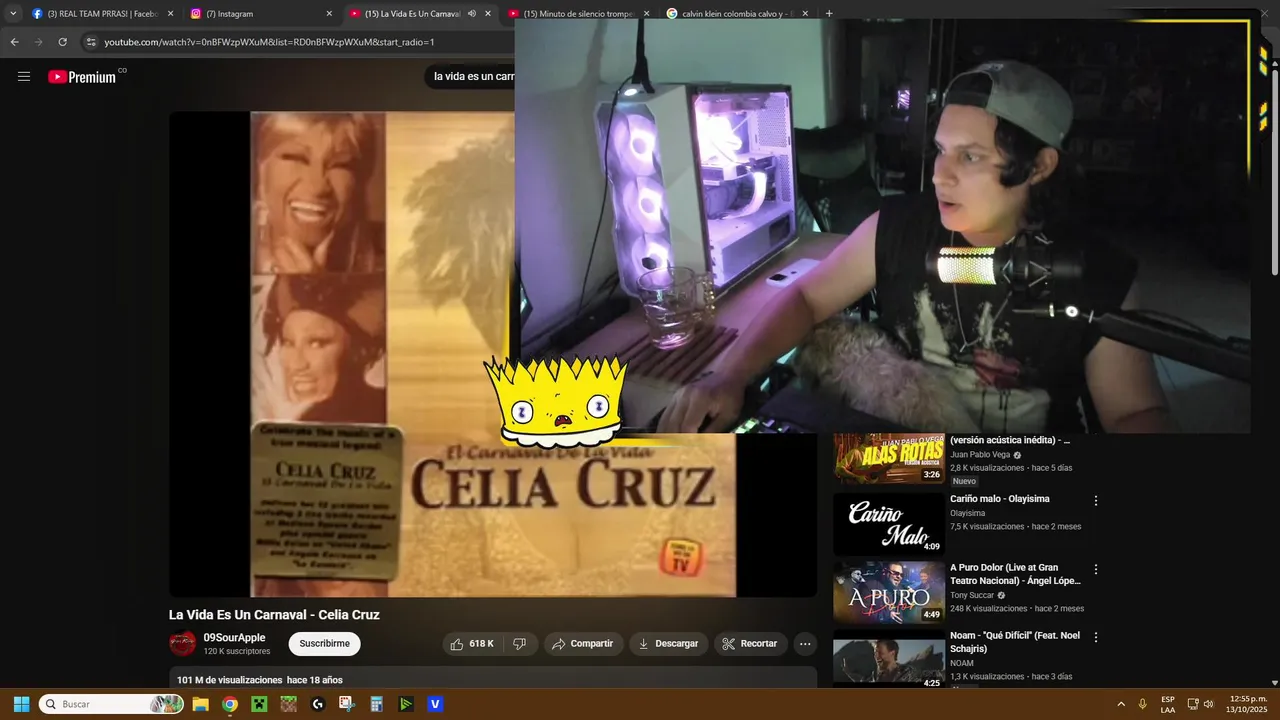Share the video with Compartir
This screenshot has height=720, width=1280.
(583, 644)
